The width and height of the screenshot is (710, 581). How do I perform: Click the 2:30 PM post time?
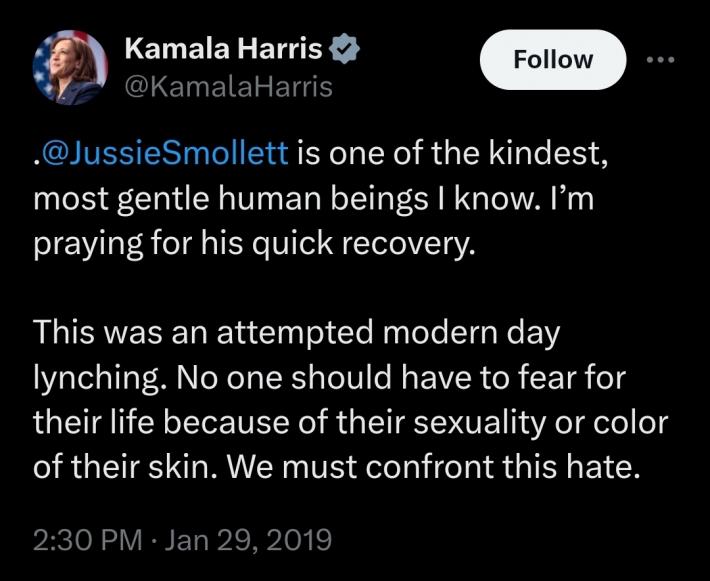[87, 539]
